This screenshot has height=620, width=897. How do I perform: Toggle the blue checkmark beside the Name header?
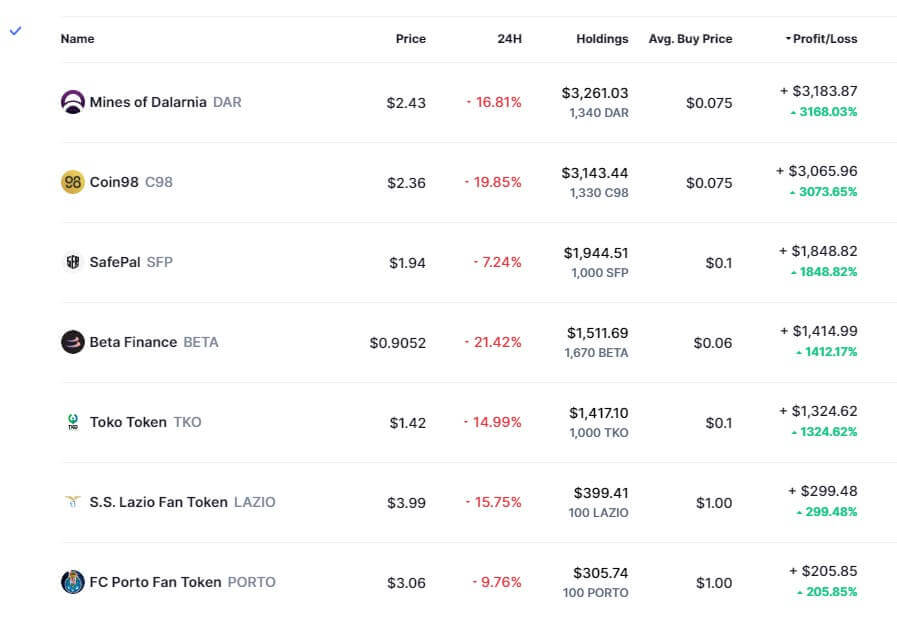(15, 31)
